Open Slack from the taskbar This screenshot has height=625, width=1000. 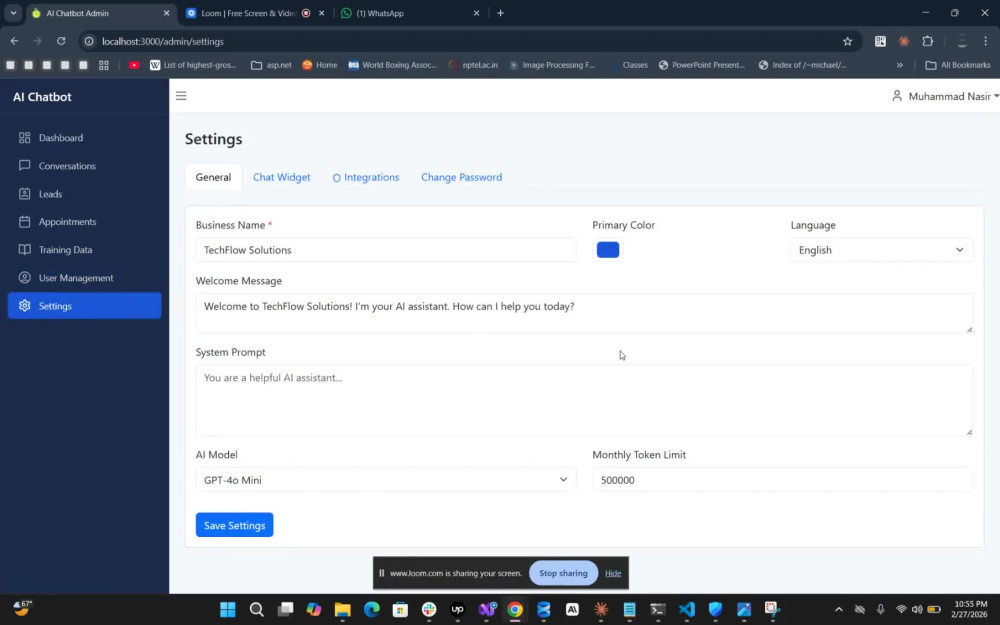(429, 610)
